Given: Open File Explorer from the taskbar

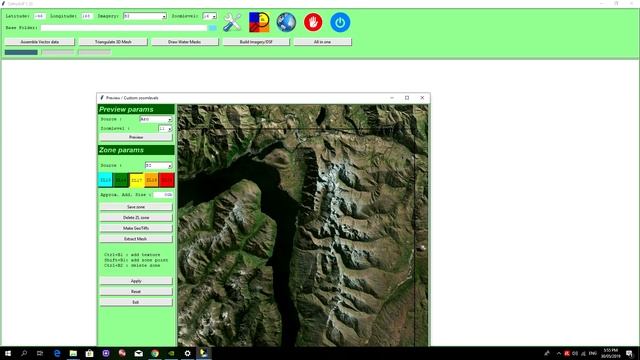Looking at the screenshot, I should coord(73,353).
